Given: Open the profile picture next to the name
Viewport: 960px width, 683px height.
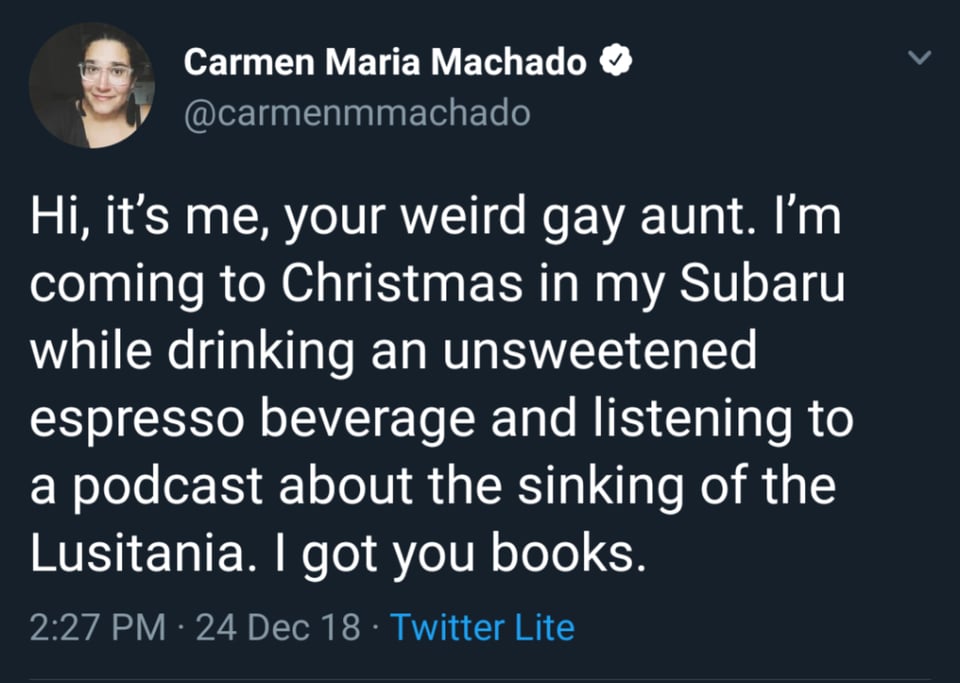Looking at the screenshot, I should click(x=92, y=84).
